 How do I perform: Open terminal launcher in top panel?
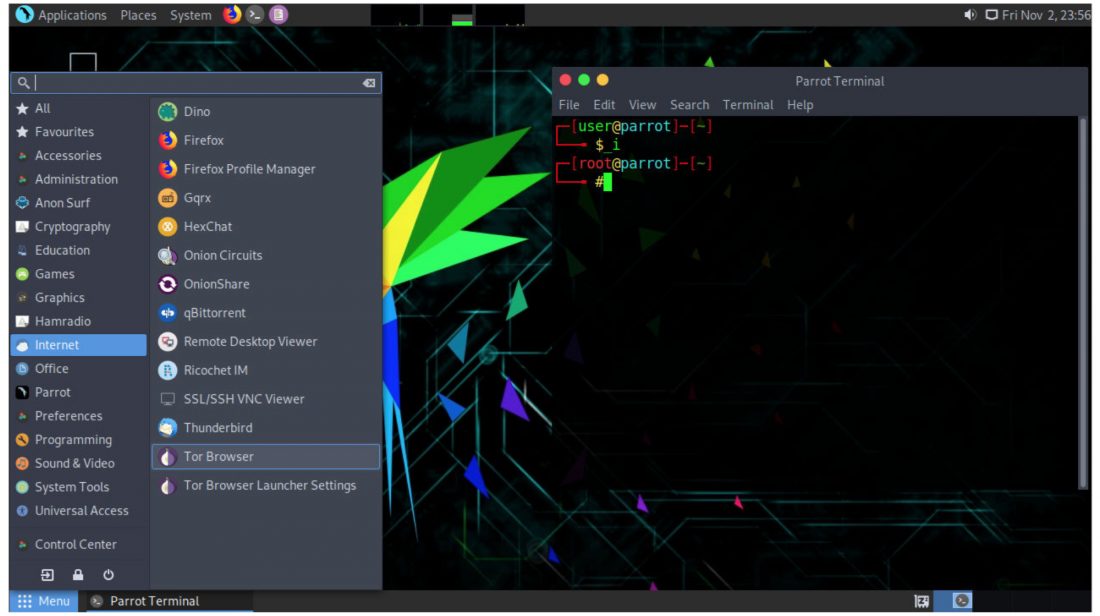coord(256,15)
